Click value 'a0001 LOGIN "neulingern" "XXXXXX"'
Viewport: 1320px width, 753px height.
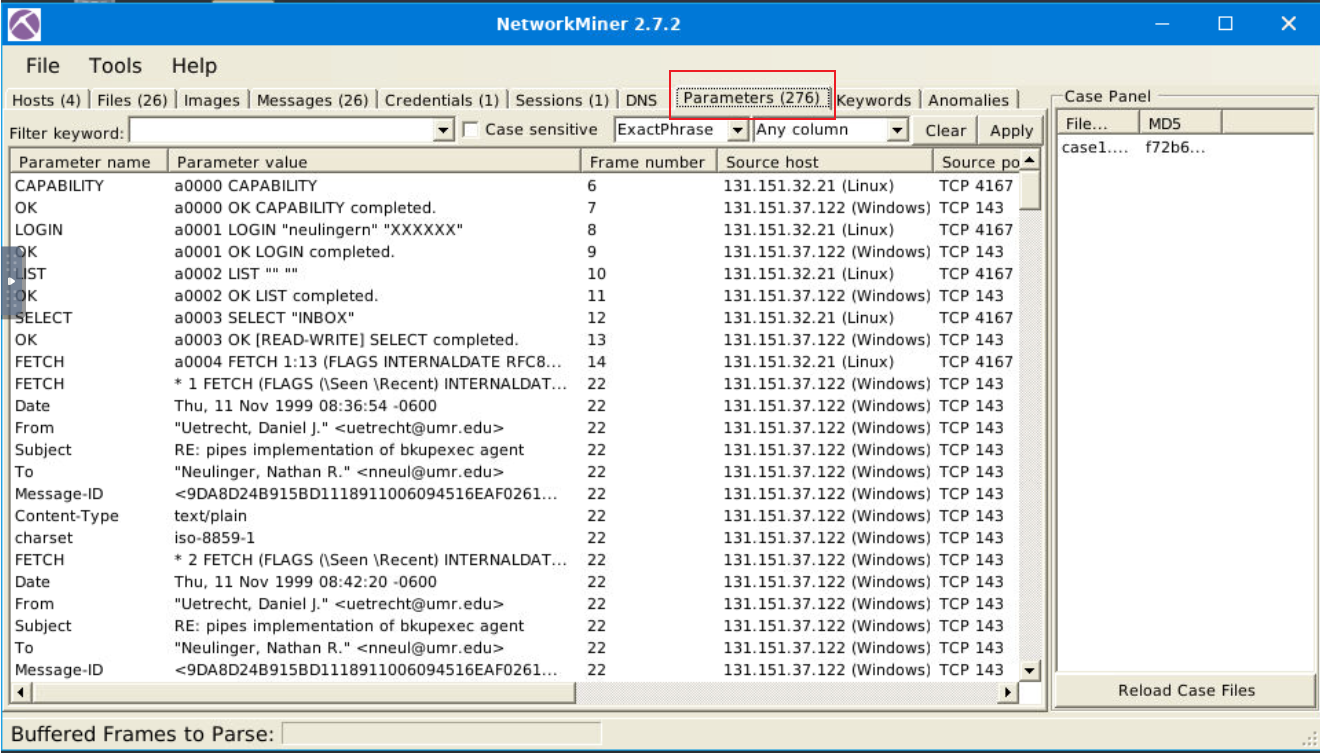[318, 230]
